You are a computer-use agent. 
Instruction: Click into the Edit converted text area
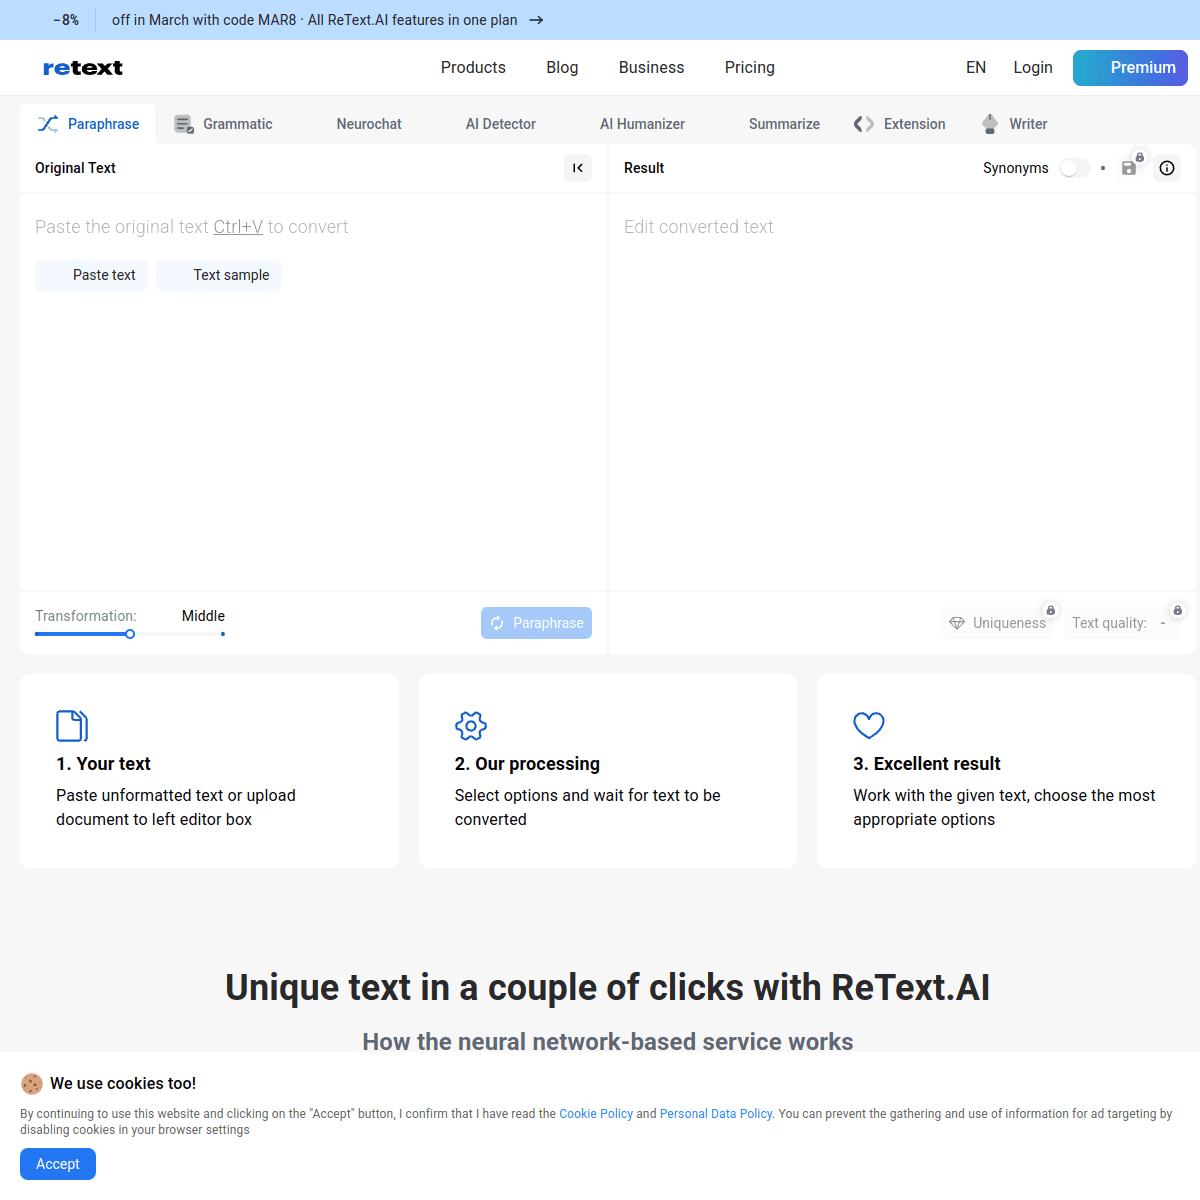click(902, 390)
